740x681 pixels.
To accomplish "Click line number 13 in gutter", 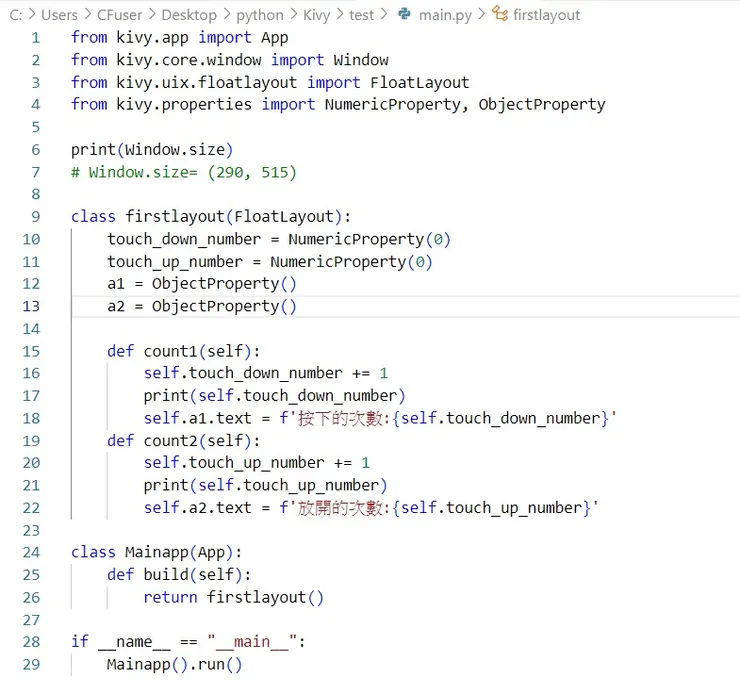I will (x=31, y=306).
